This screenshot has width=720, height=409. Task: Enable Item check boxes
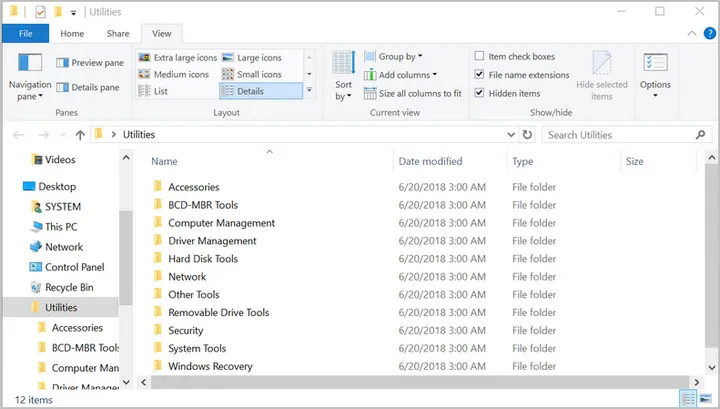pyautogui.click(x=480, y=57)
